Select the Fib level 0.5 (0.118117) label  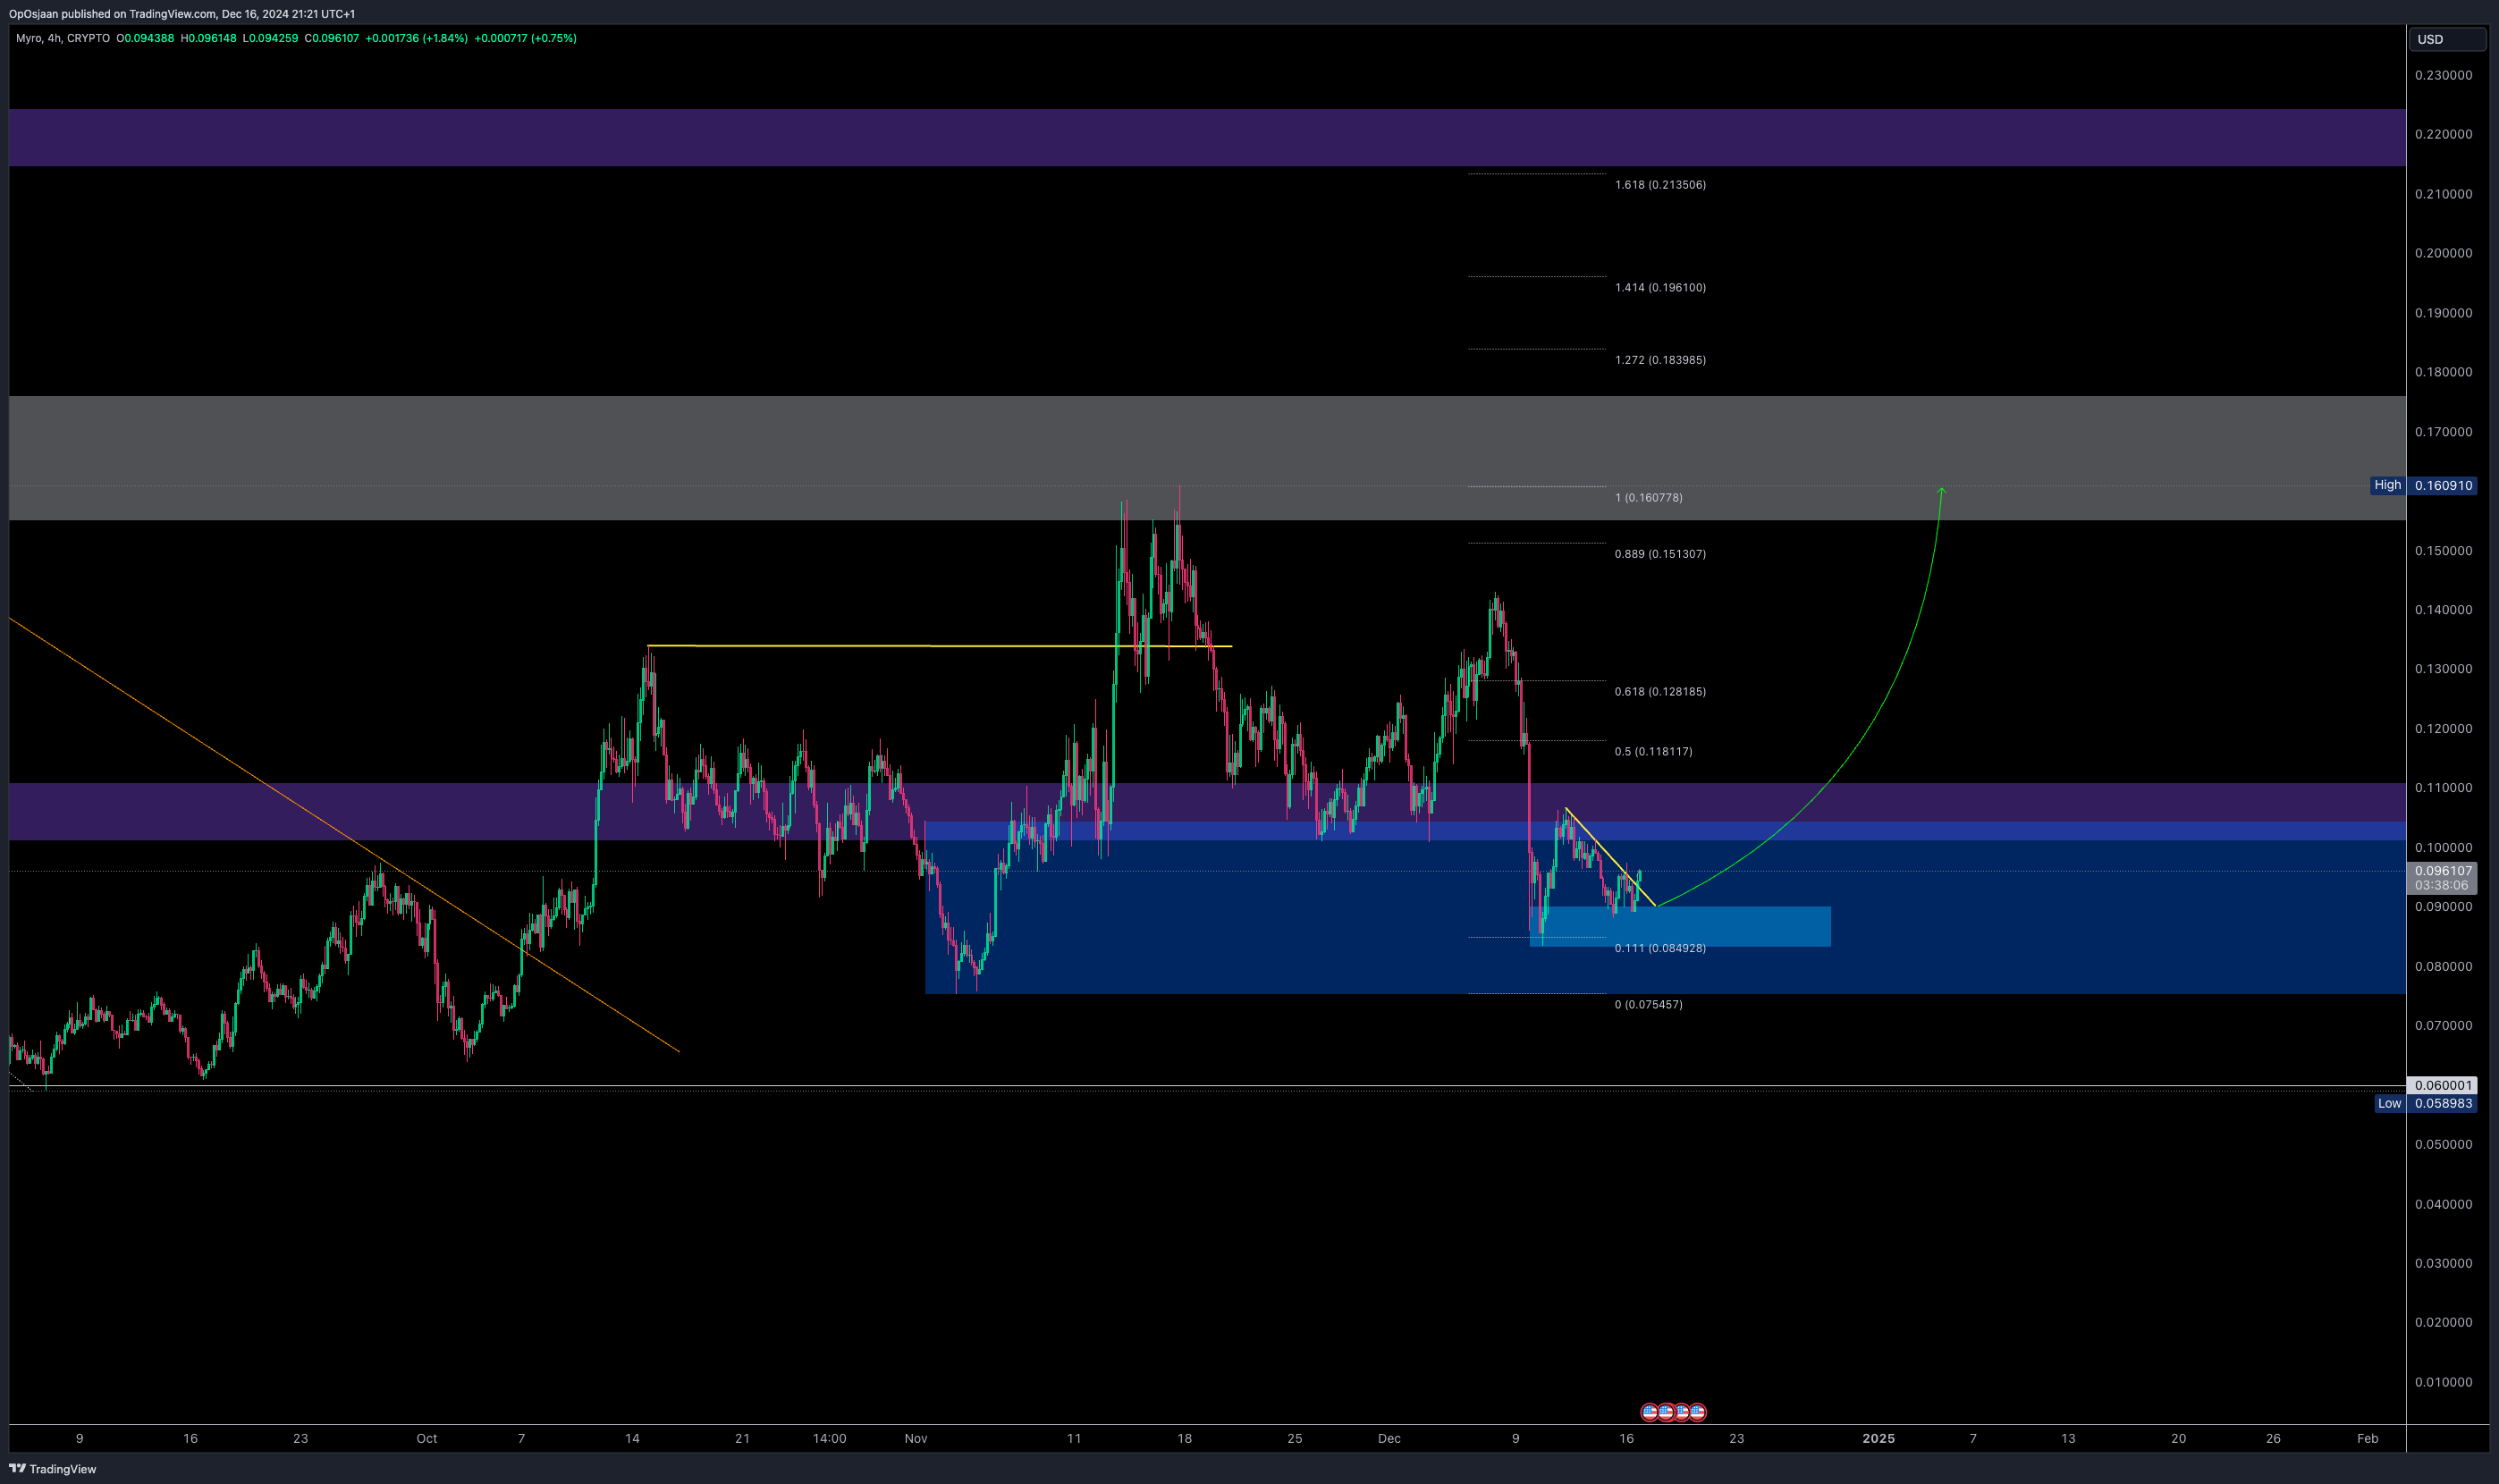[x=1653, y=752]
